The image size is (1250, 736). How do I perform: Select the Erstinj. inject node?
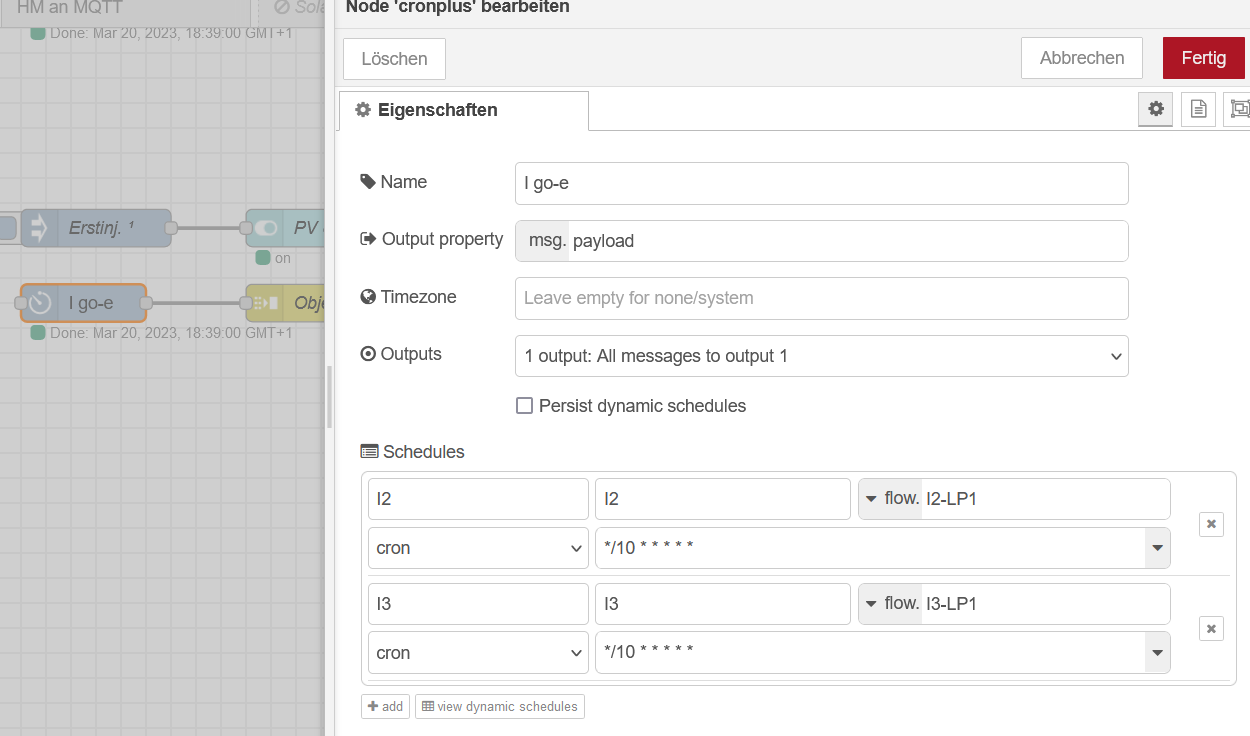(95, 228)
